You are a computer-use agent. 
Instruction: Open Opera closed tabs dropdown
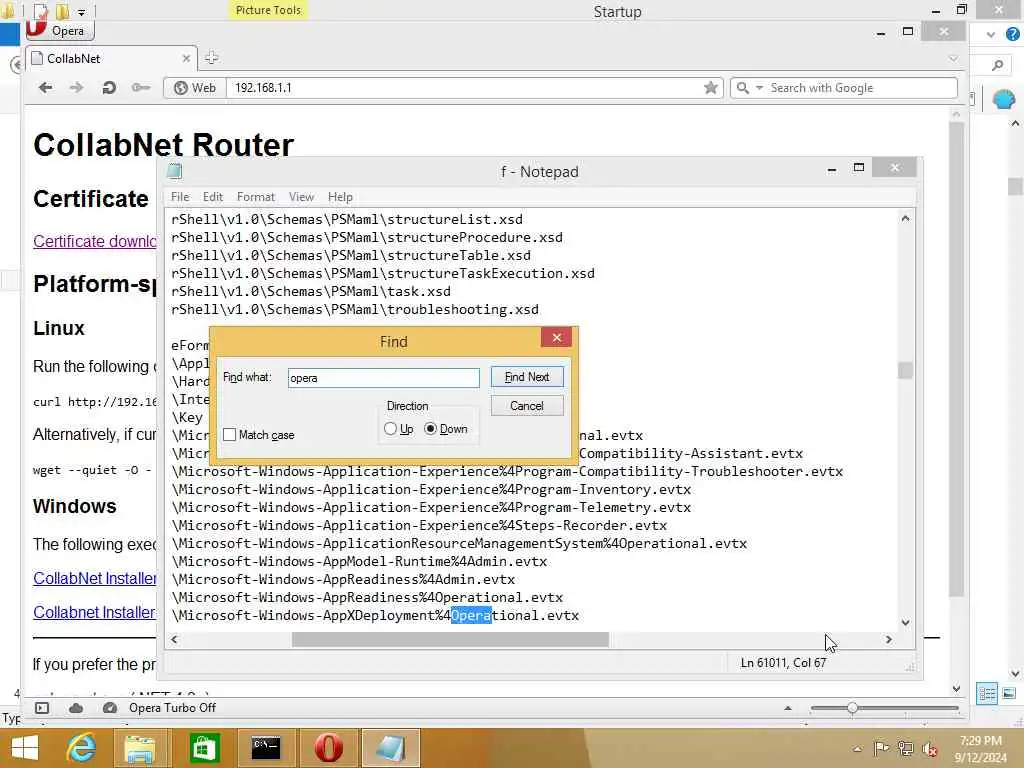click(953, 59)
